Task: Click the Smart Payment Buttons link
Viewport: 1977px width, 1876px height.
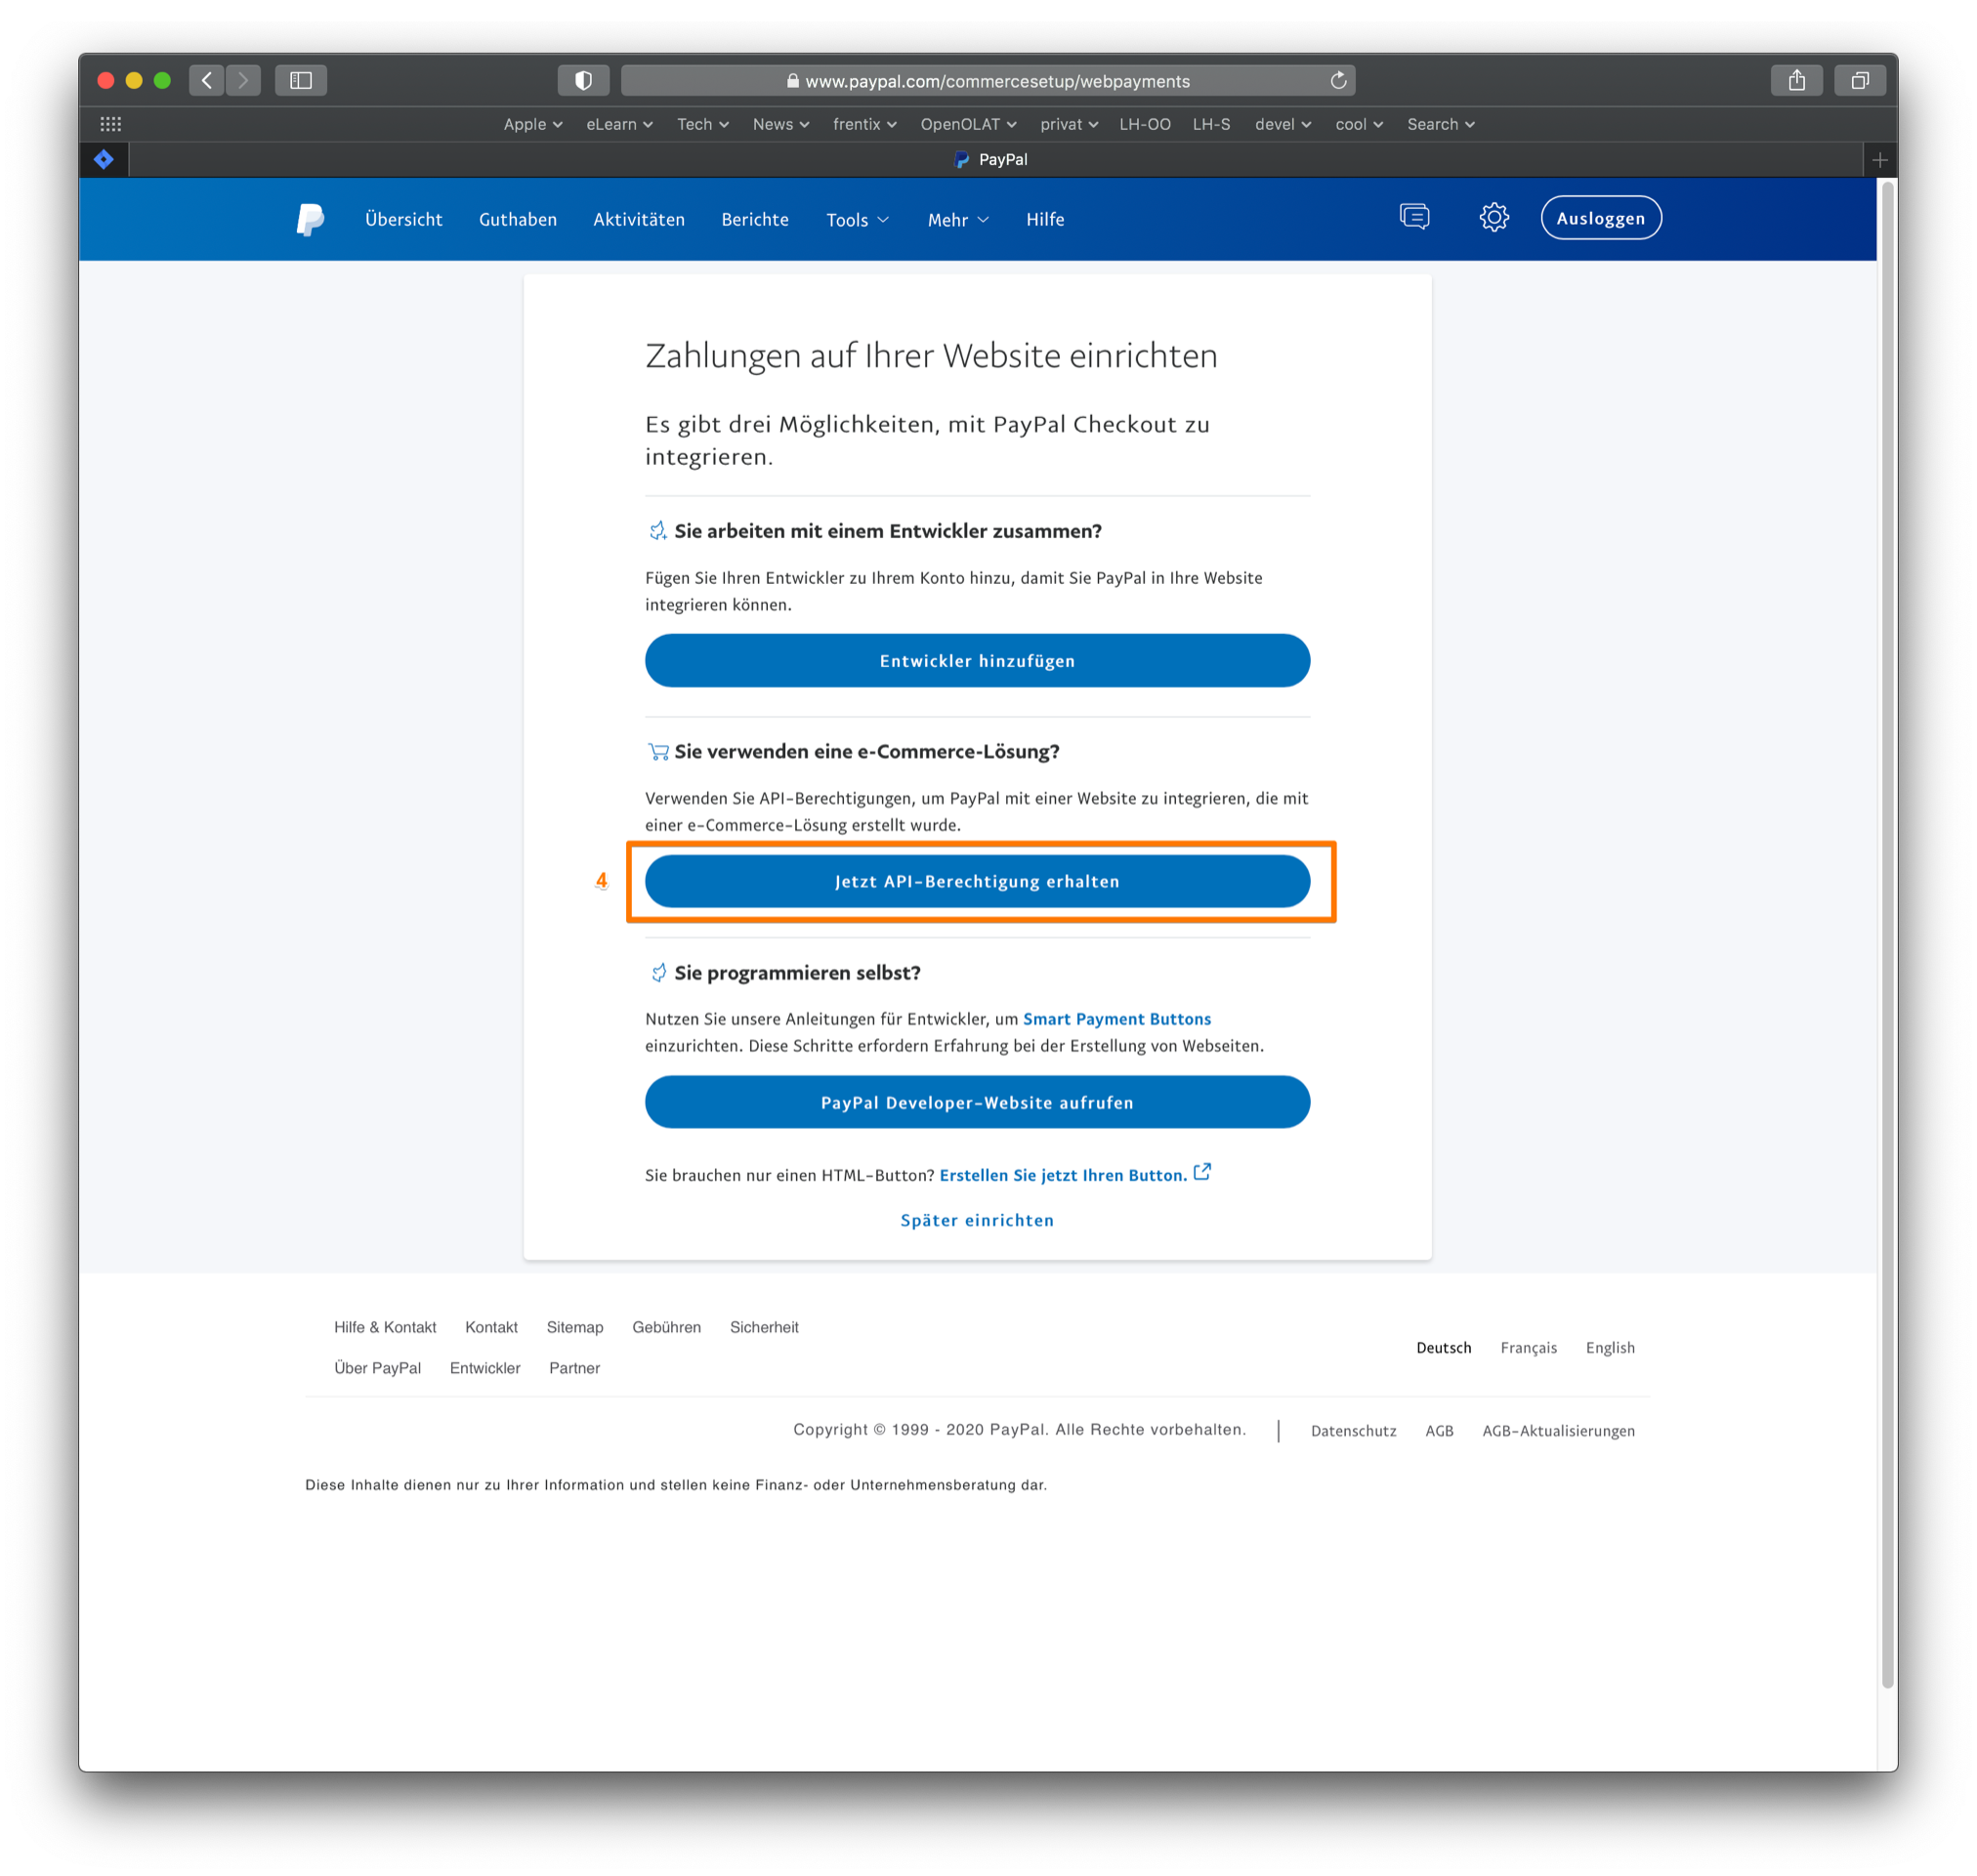Action: click(x=1116, y=1019)
